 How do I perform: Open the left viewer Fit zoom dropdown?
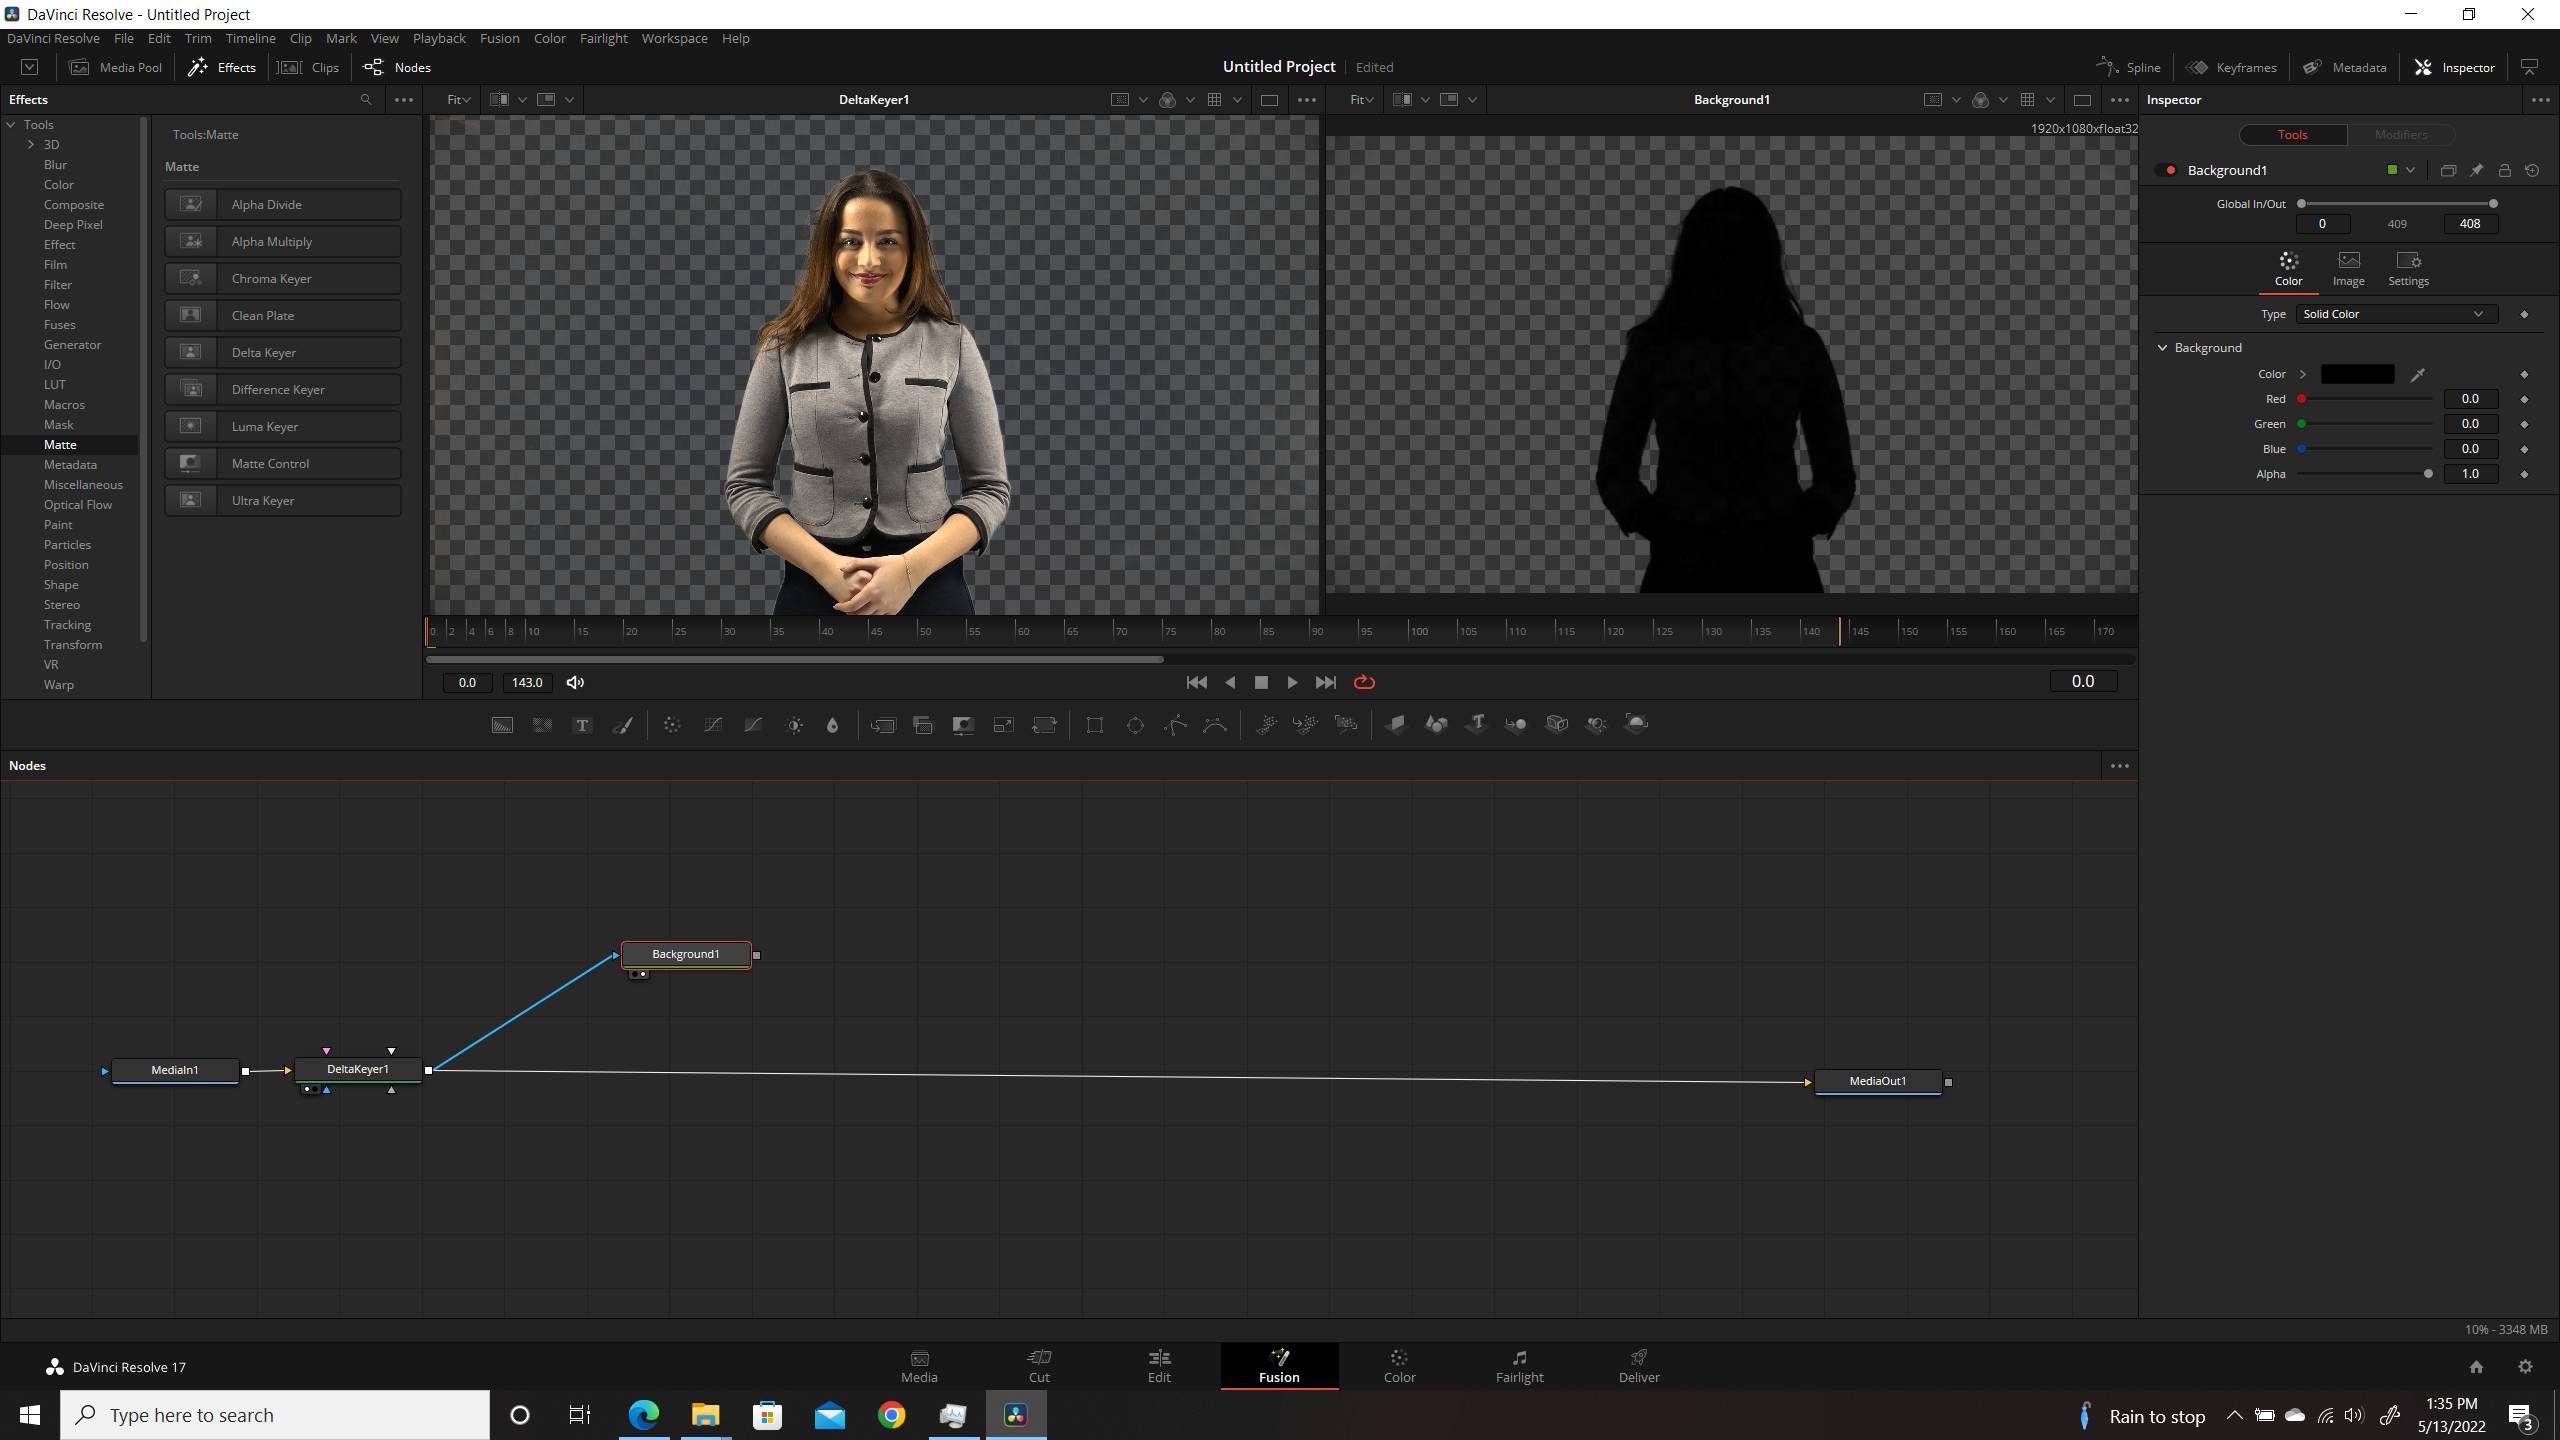(458, 100)
